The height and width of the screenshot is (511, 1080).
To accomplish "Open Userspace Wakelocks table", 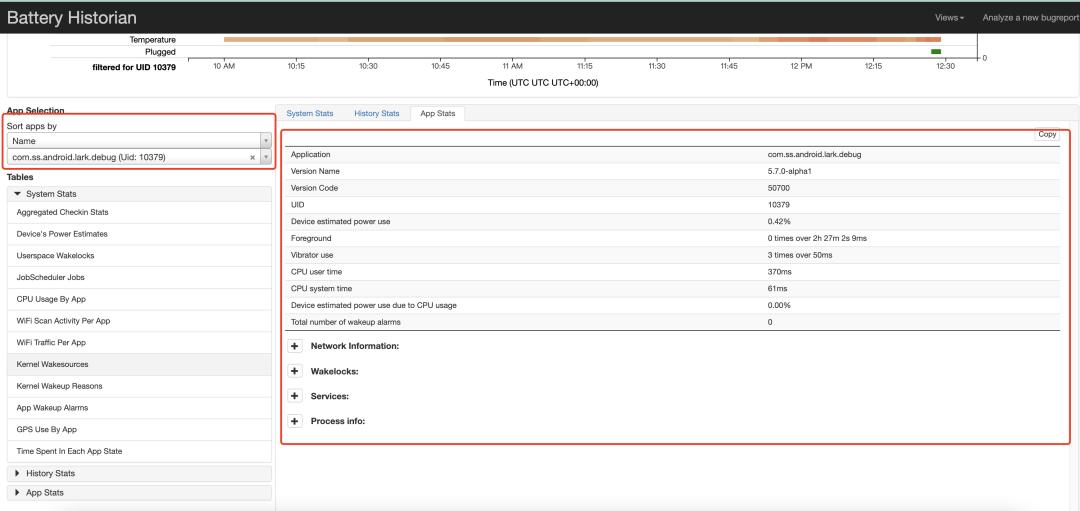I will 139,256.
